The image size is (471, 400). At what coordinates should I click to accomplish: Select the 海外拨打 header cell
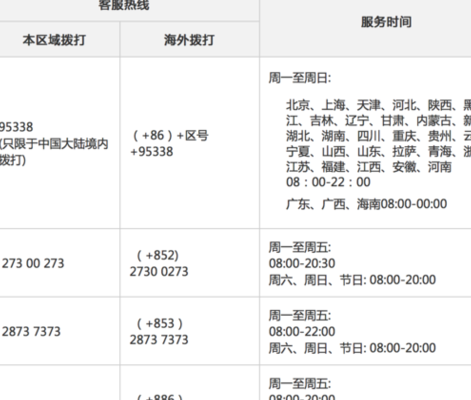pos(189,40)
